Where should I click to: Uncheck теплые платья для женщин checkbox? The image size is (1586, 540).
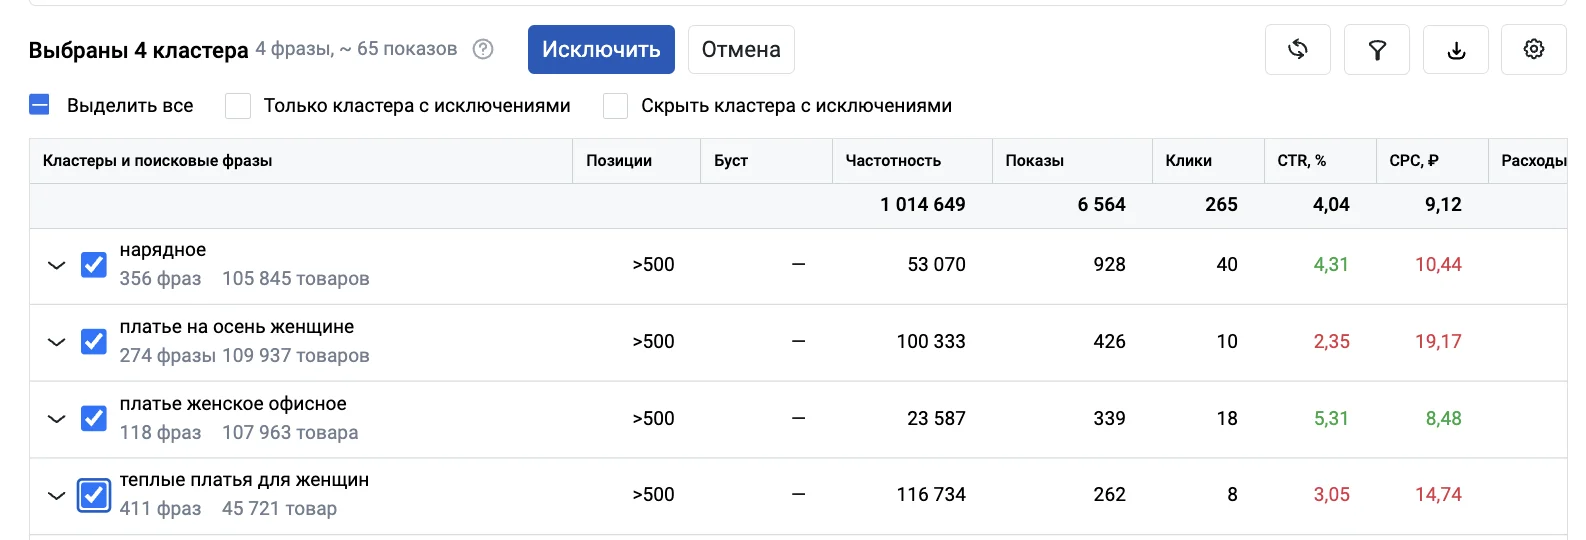94,495
